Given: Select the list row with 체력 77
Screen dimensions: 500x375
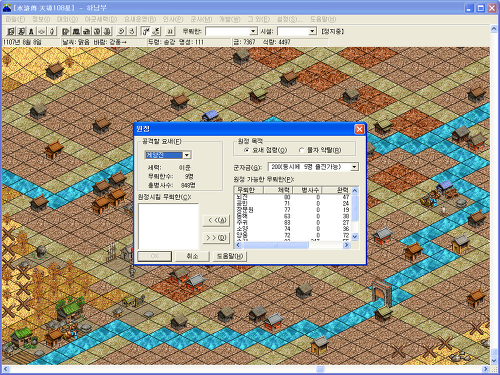Looking at the screenshot, I should [x=293, y=210].
